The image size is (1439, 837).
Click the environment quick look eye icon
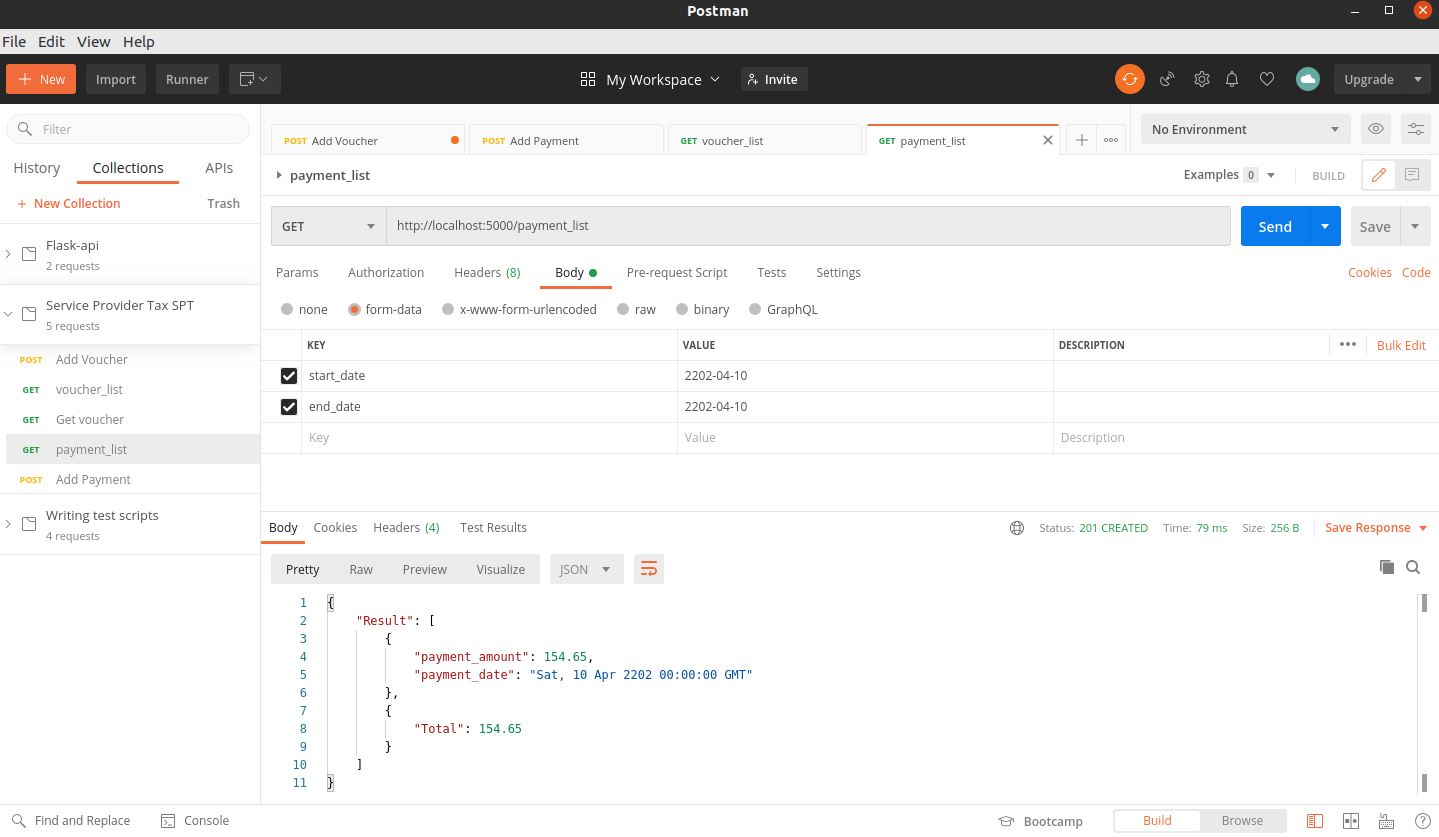[1376, 129]
